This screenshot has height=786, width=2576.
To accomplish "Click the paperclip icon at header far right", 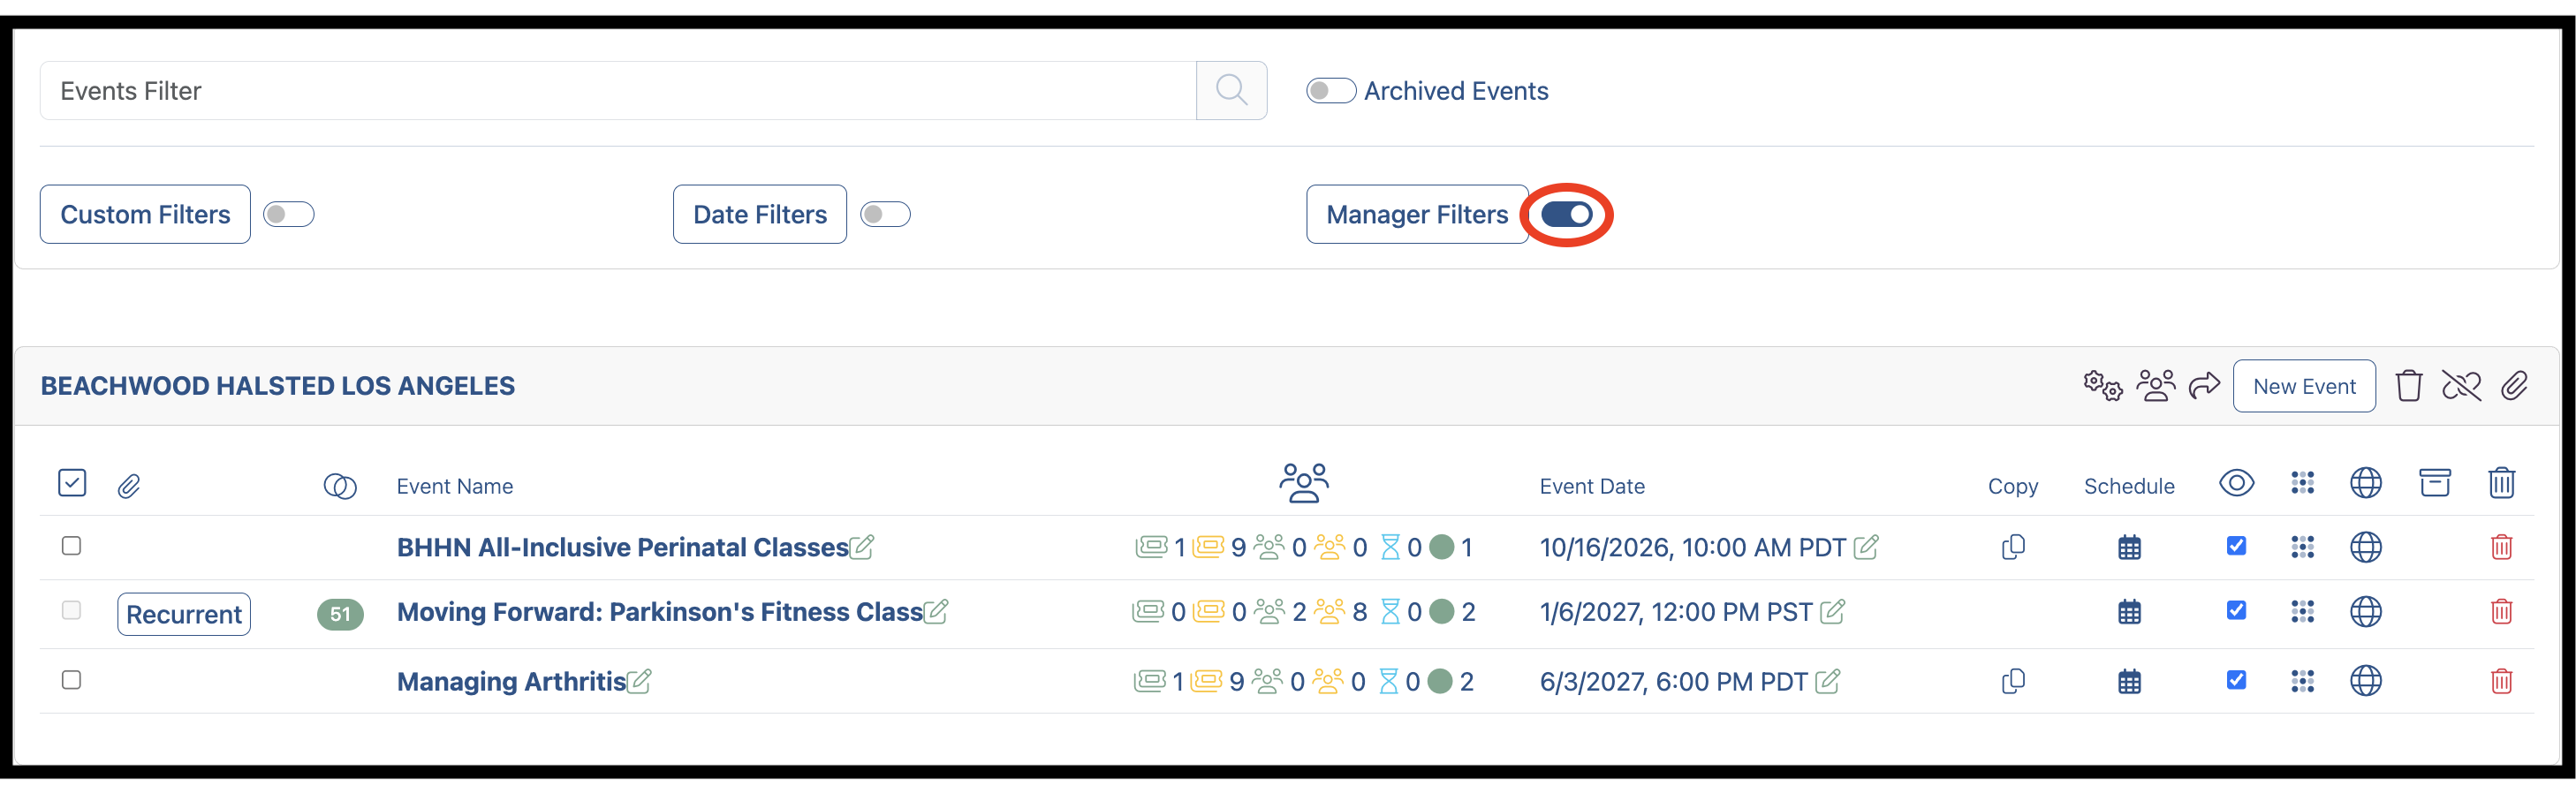I will point(2514,385).
